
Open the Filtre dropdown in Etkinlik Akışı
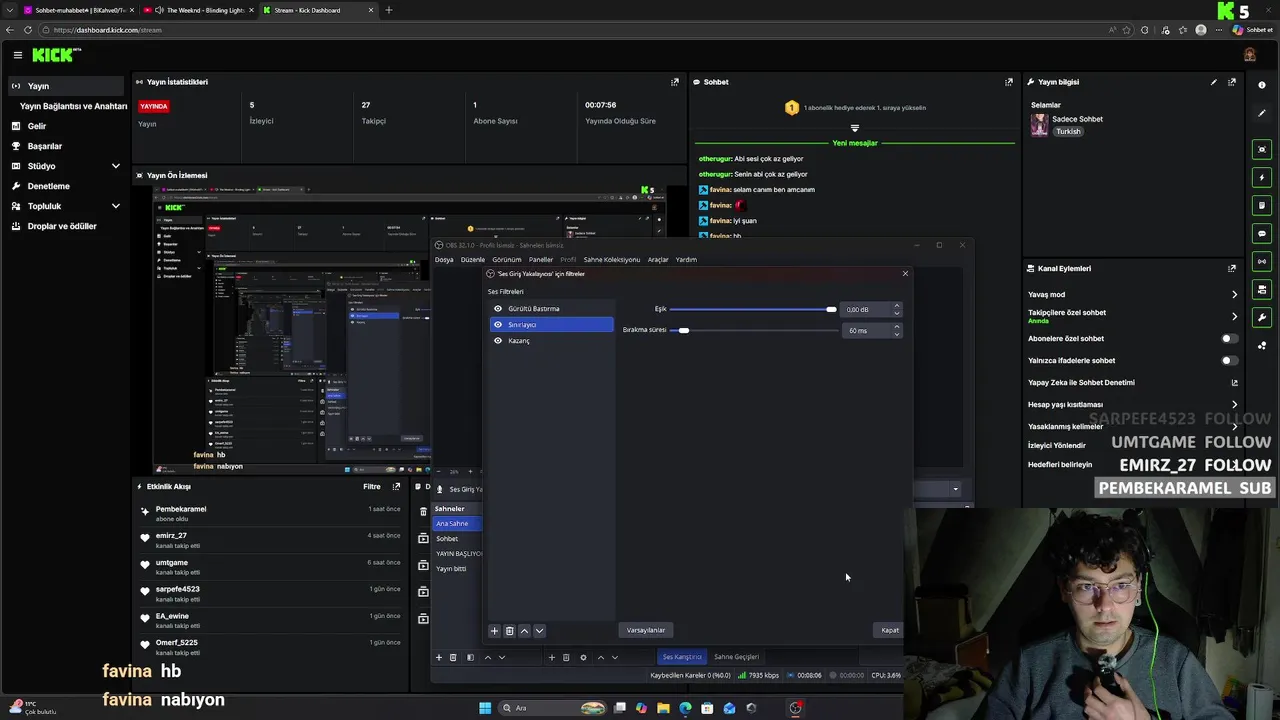click(x=371, y=486)
